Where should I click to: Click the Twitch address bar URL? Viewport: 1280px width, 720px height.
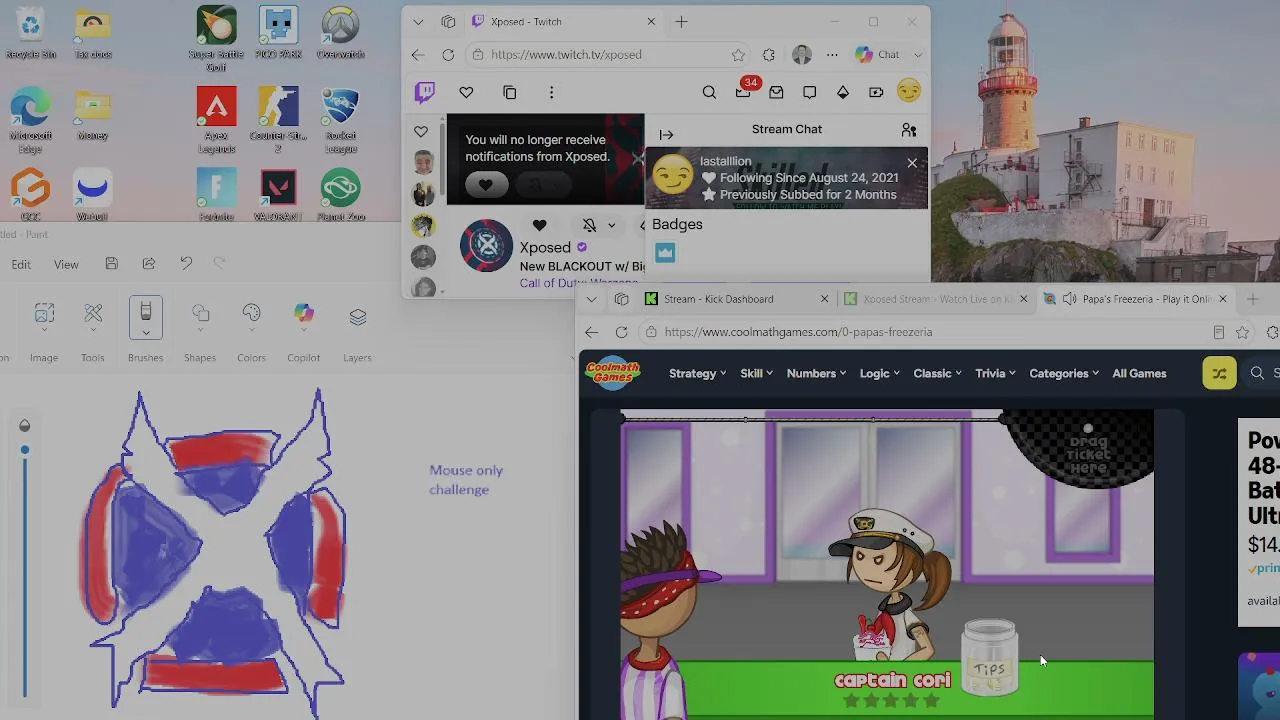pyautogui.click(x=566, y=55)
